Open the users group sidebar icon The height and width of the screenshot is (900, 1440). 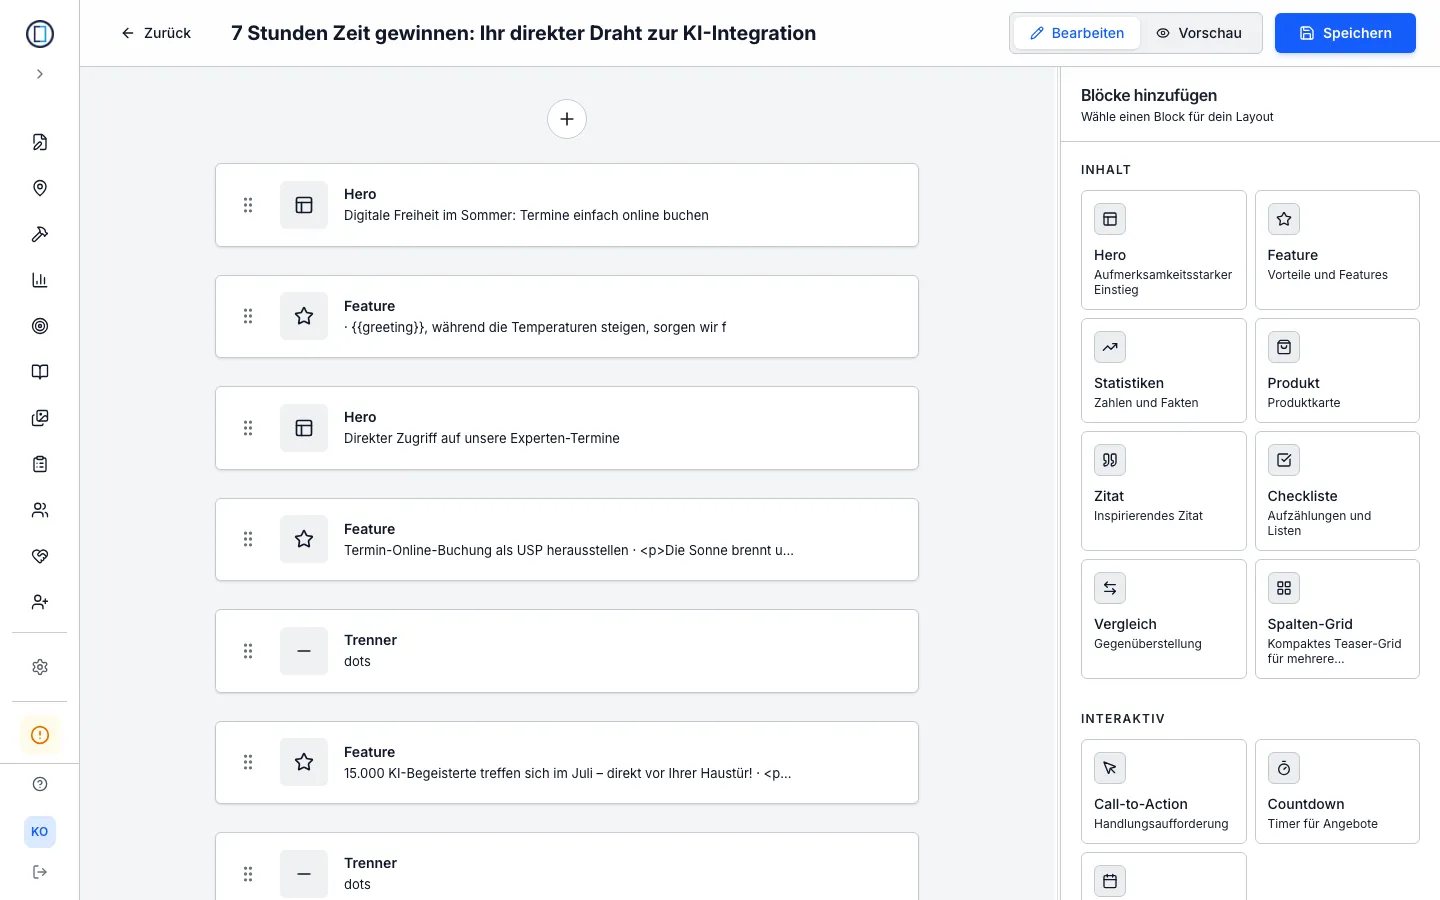40,510
